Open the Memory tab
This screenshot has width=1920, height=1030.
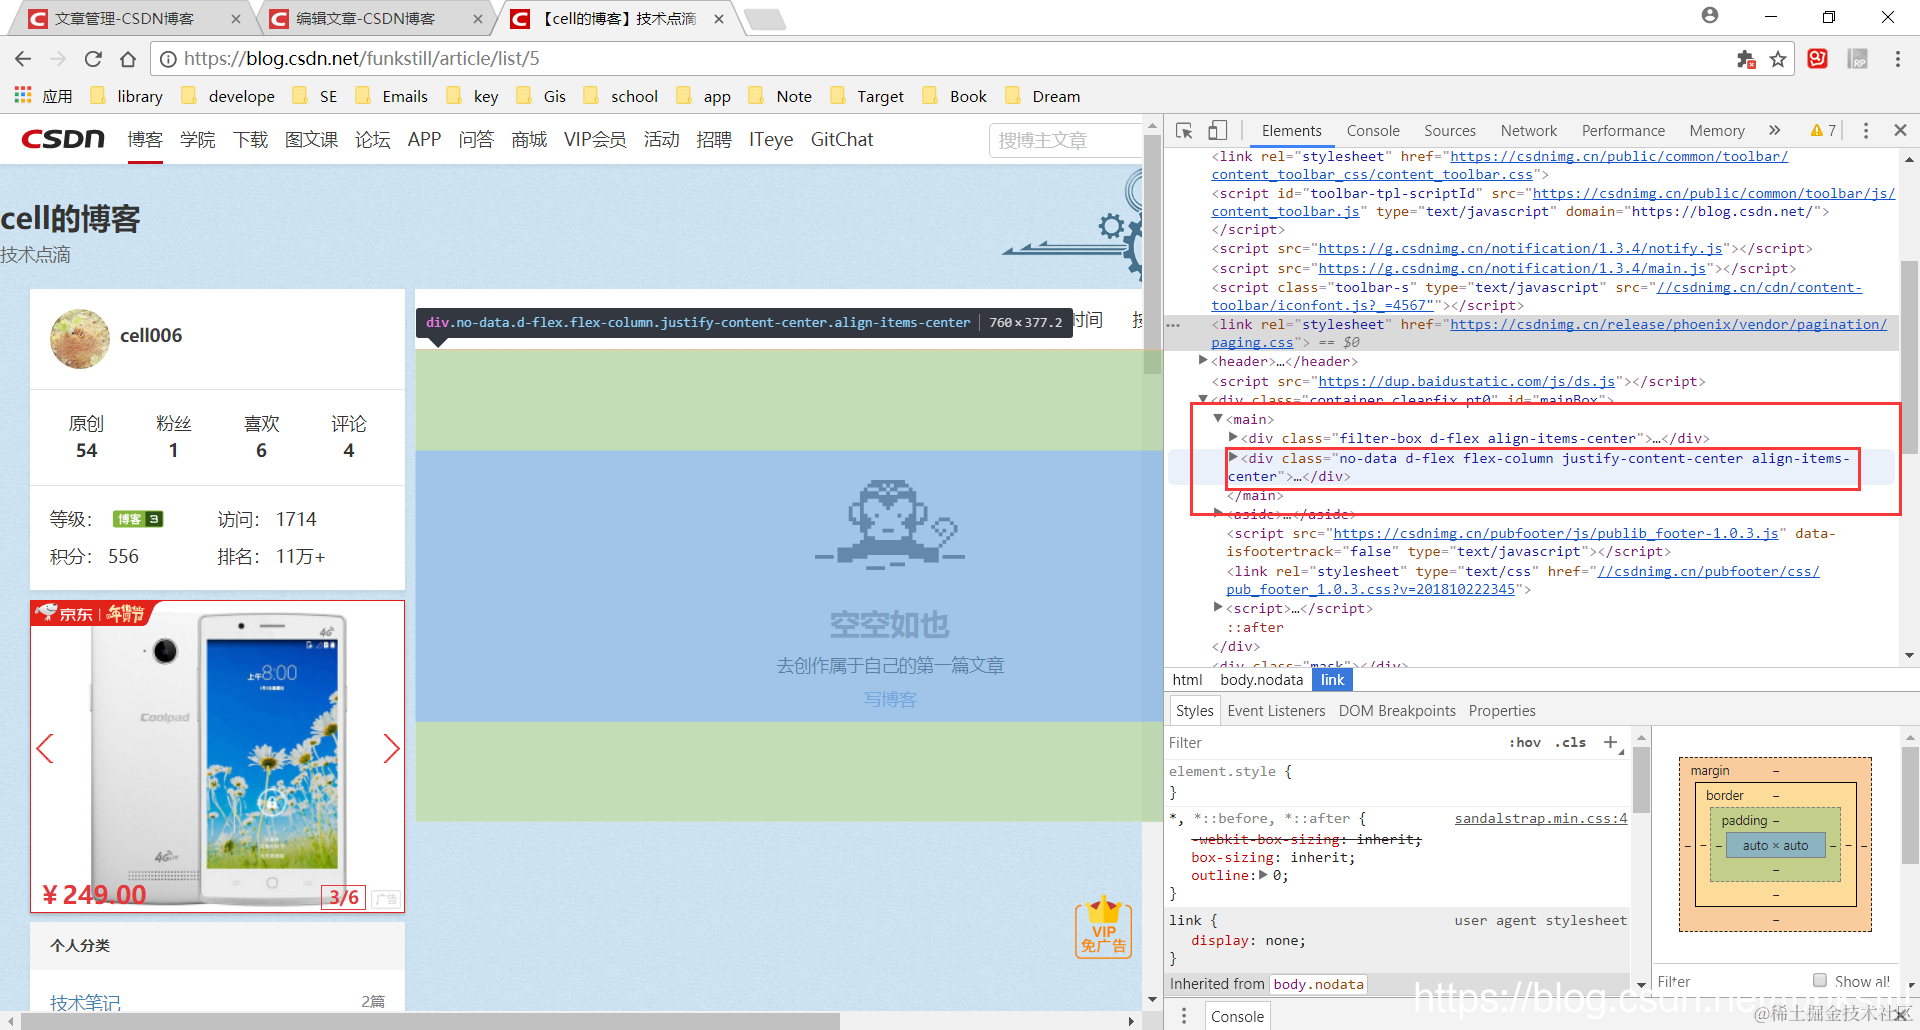click(1717, 131)
